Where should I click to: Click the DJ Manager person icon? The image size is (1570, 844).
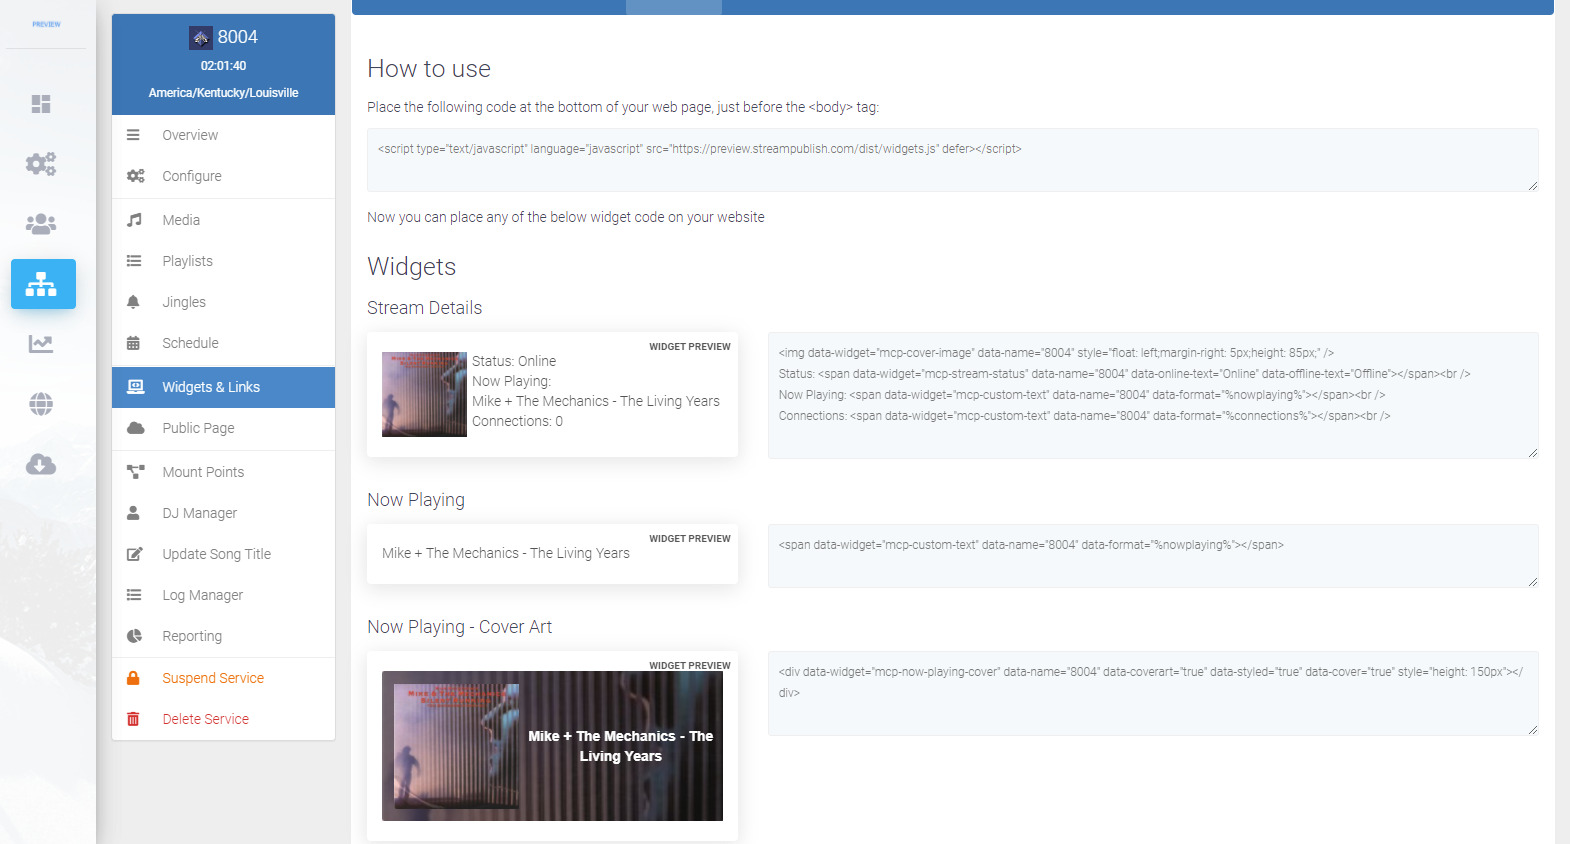point(133,513)
